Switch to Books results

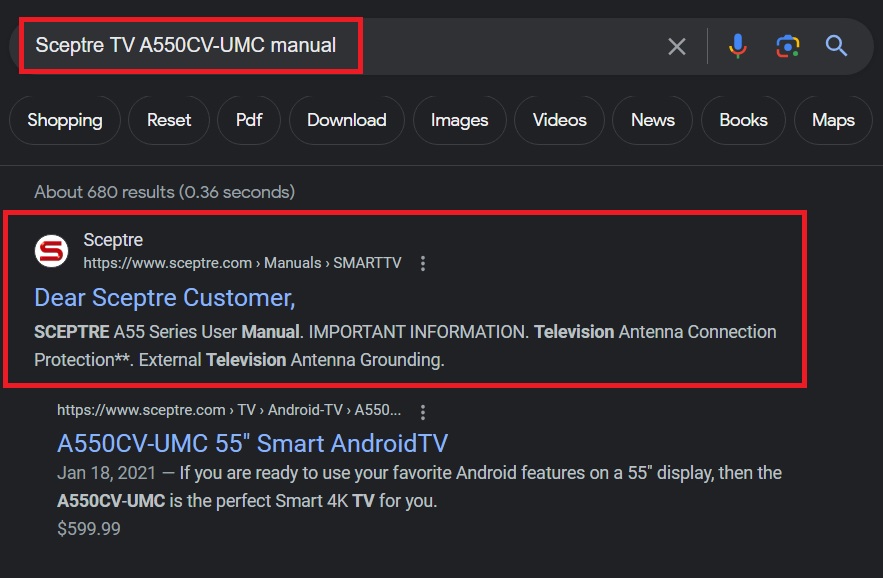point(743,120)
